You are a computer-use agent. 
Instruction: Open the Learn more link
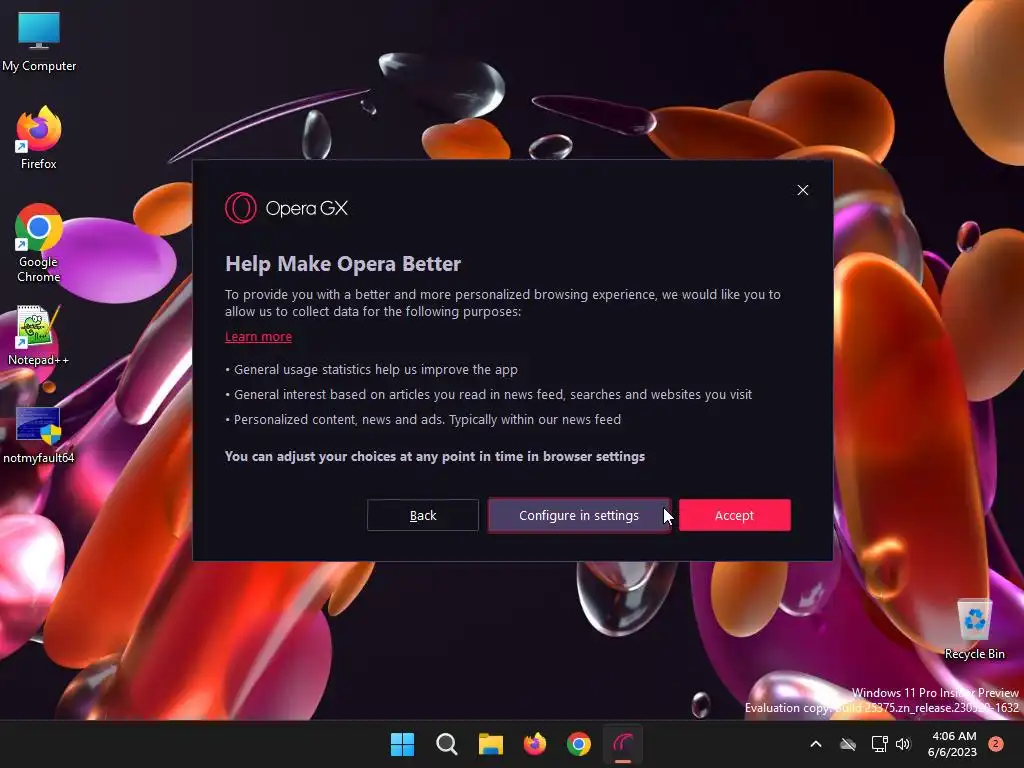pos(258,336)
